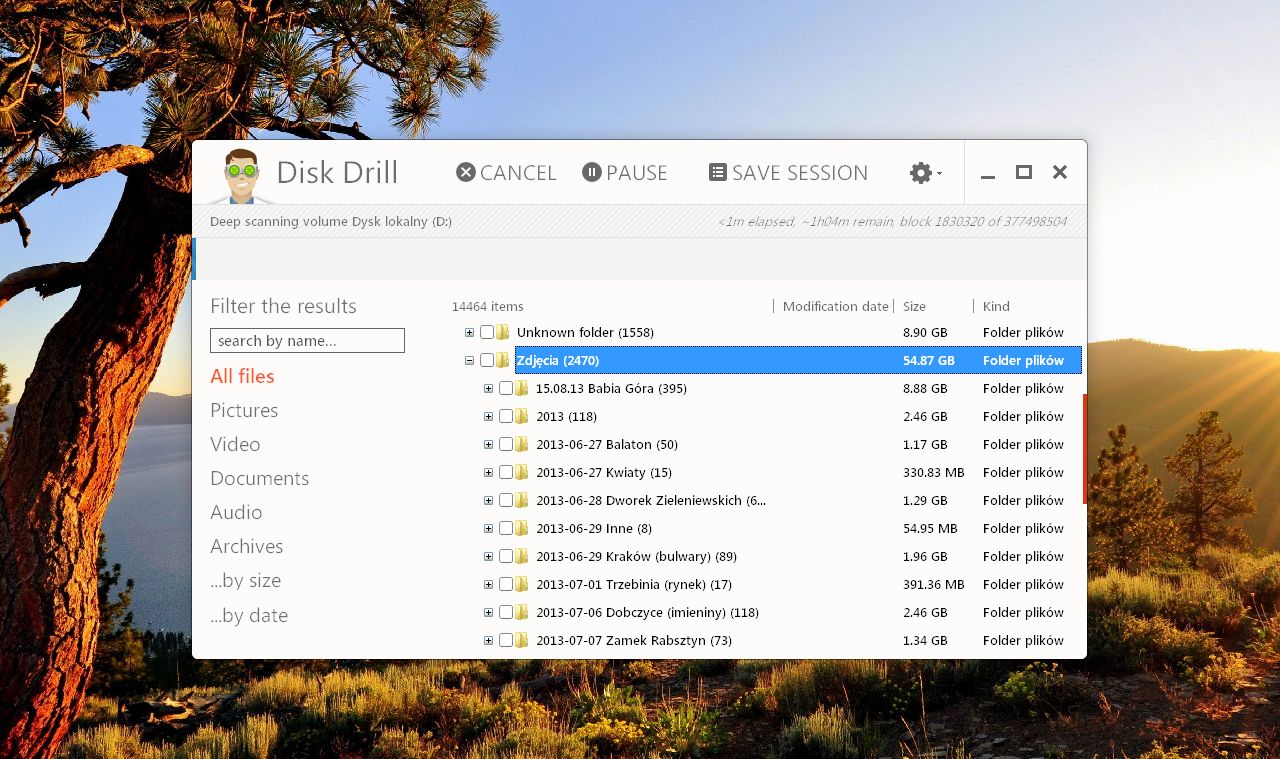This screenshot has width=1280, height=759.
Task: Click folder icon next to Kraków (bulwary)
Action: pos(522,556)
